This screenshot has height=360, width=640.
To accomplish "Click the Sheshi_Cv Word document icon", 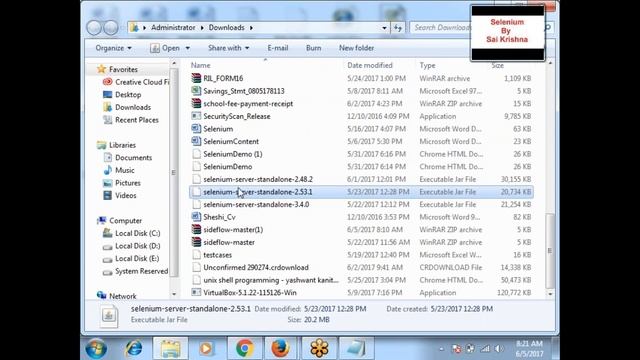I will point(196,217).
